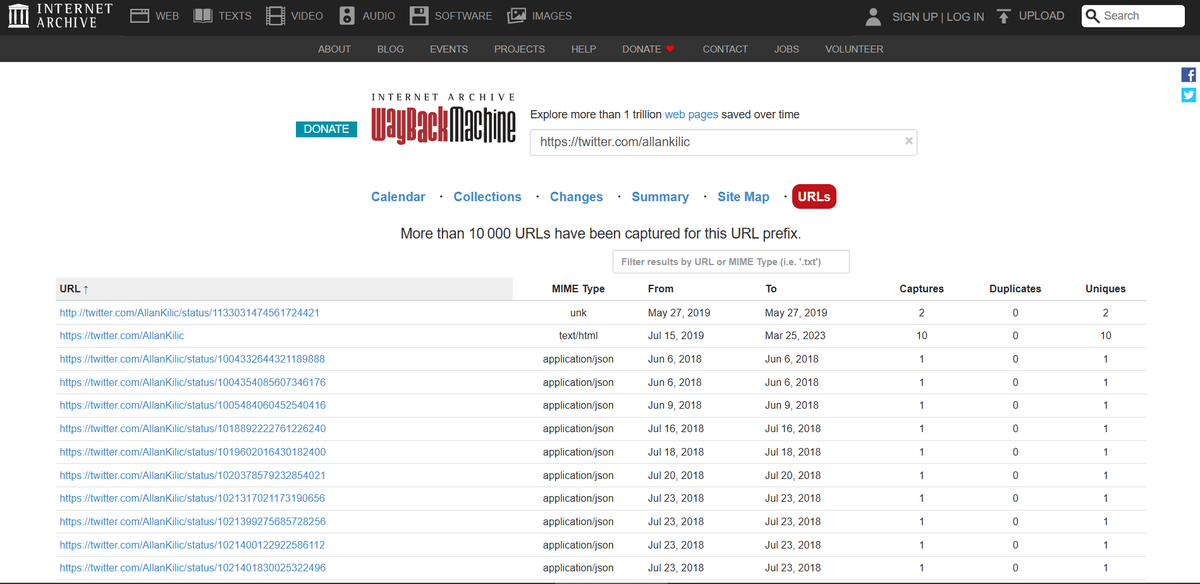Open status/1004332644321189888 URL link
This screenshot has width=1200, height=584.
[x=192, y=359]
